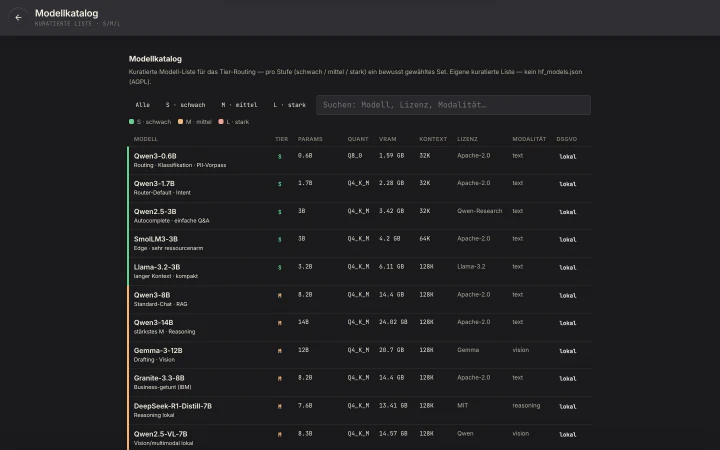Viewport: 720px width, 450px height.
Task: Click the 13.41 GB VRAM value
Action: pyautogui.click(x=393, y=405)
